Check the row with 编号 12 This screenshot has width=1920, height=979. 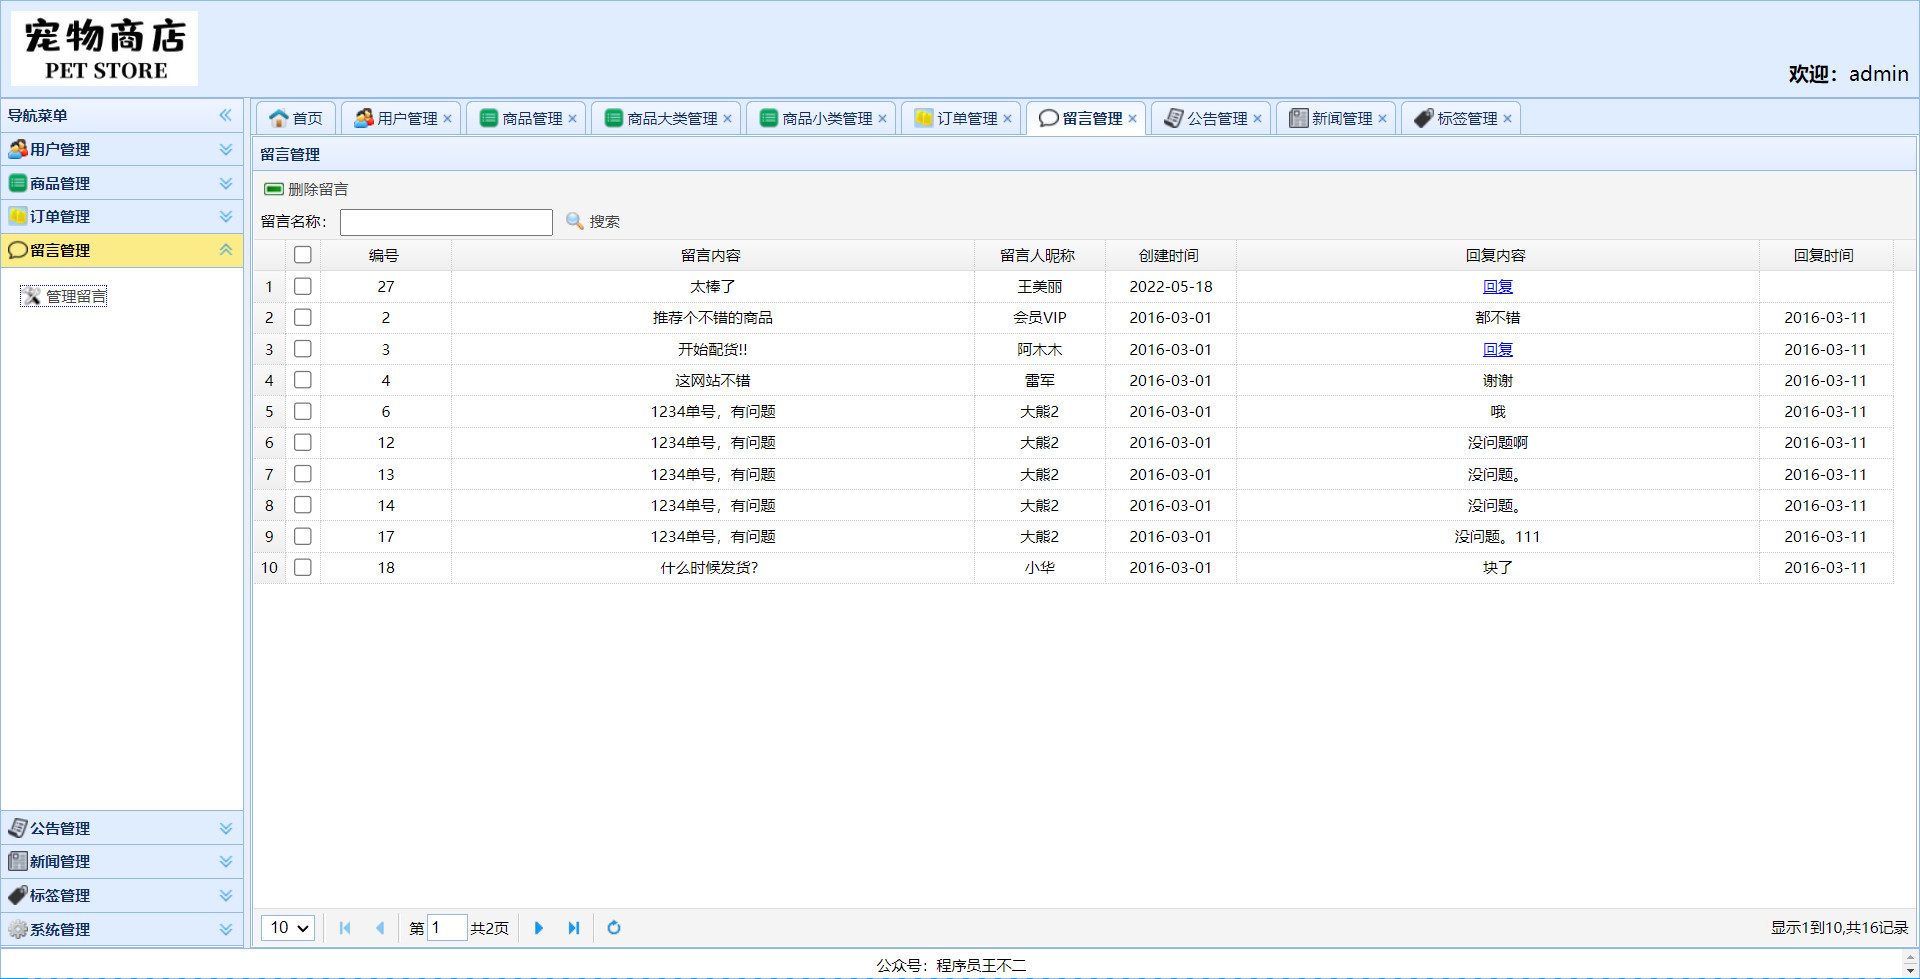click(303, 442)
